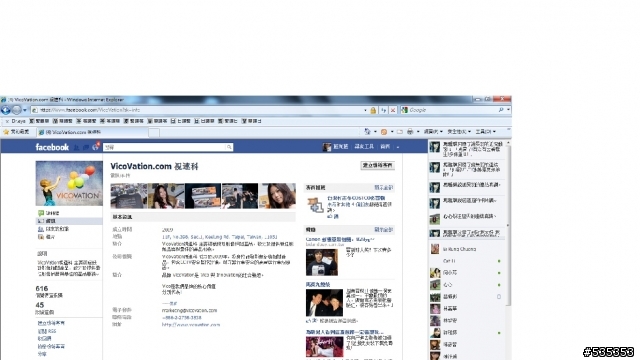Click the RSS subscribe link in sidebar
This screenshot has height=360, width=640.
point(47,331)
